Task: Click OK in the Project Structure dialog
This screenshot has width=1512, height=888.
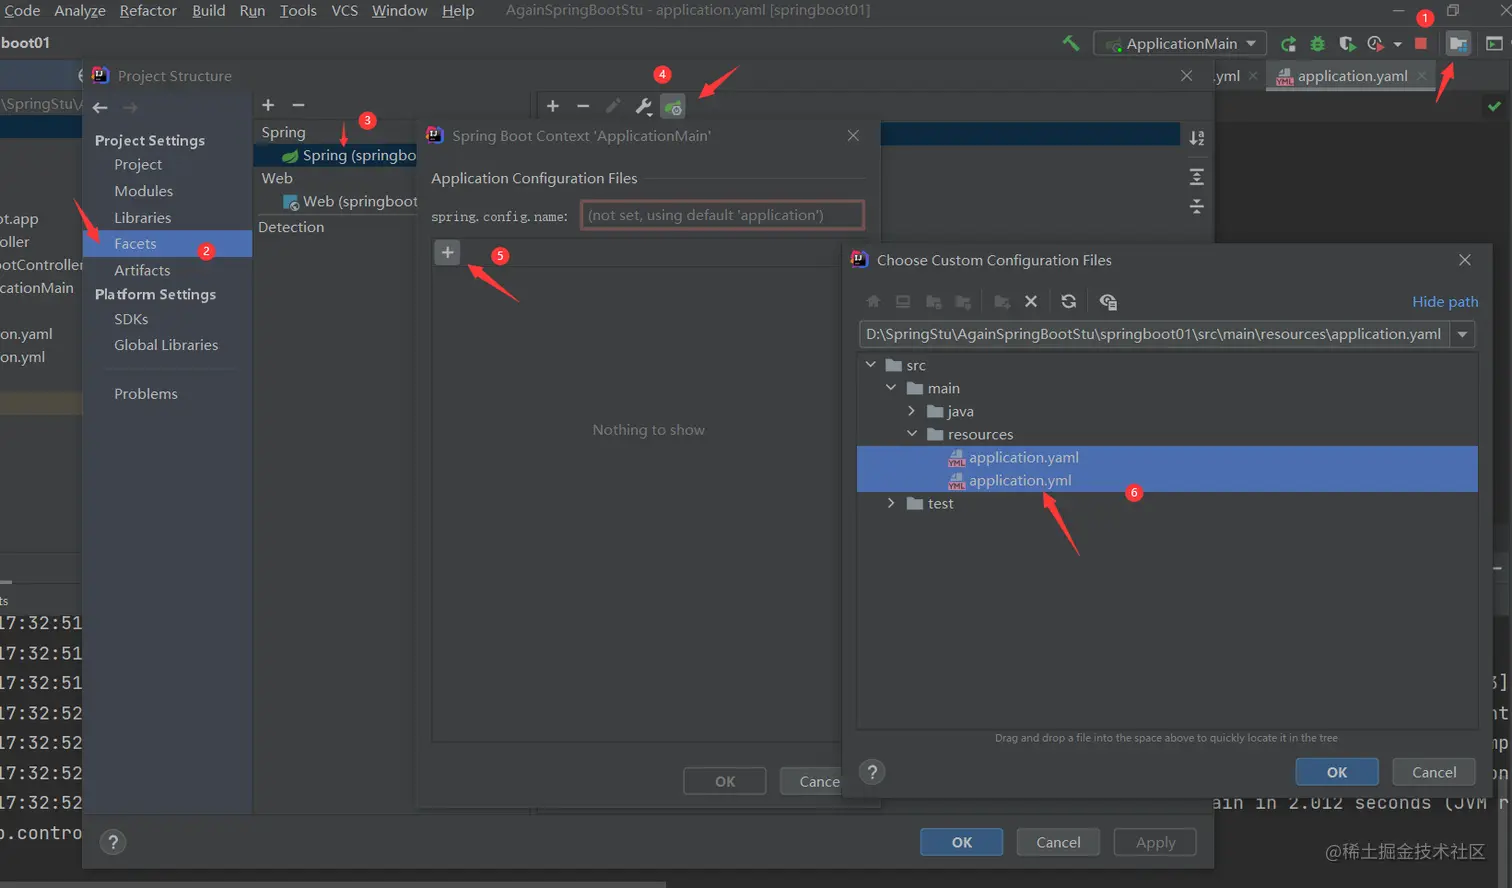Action: click(x=961, y=842)
